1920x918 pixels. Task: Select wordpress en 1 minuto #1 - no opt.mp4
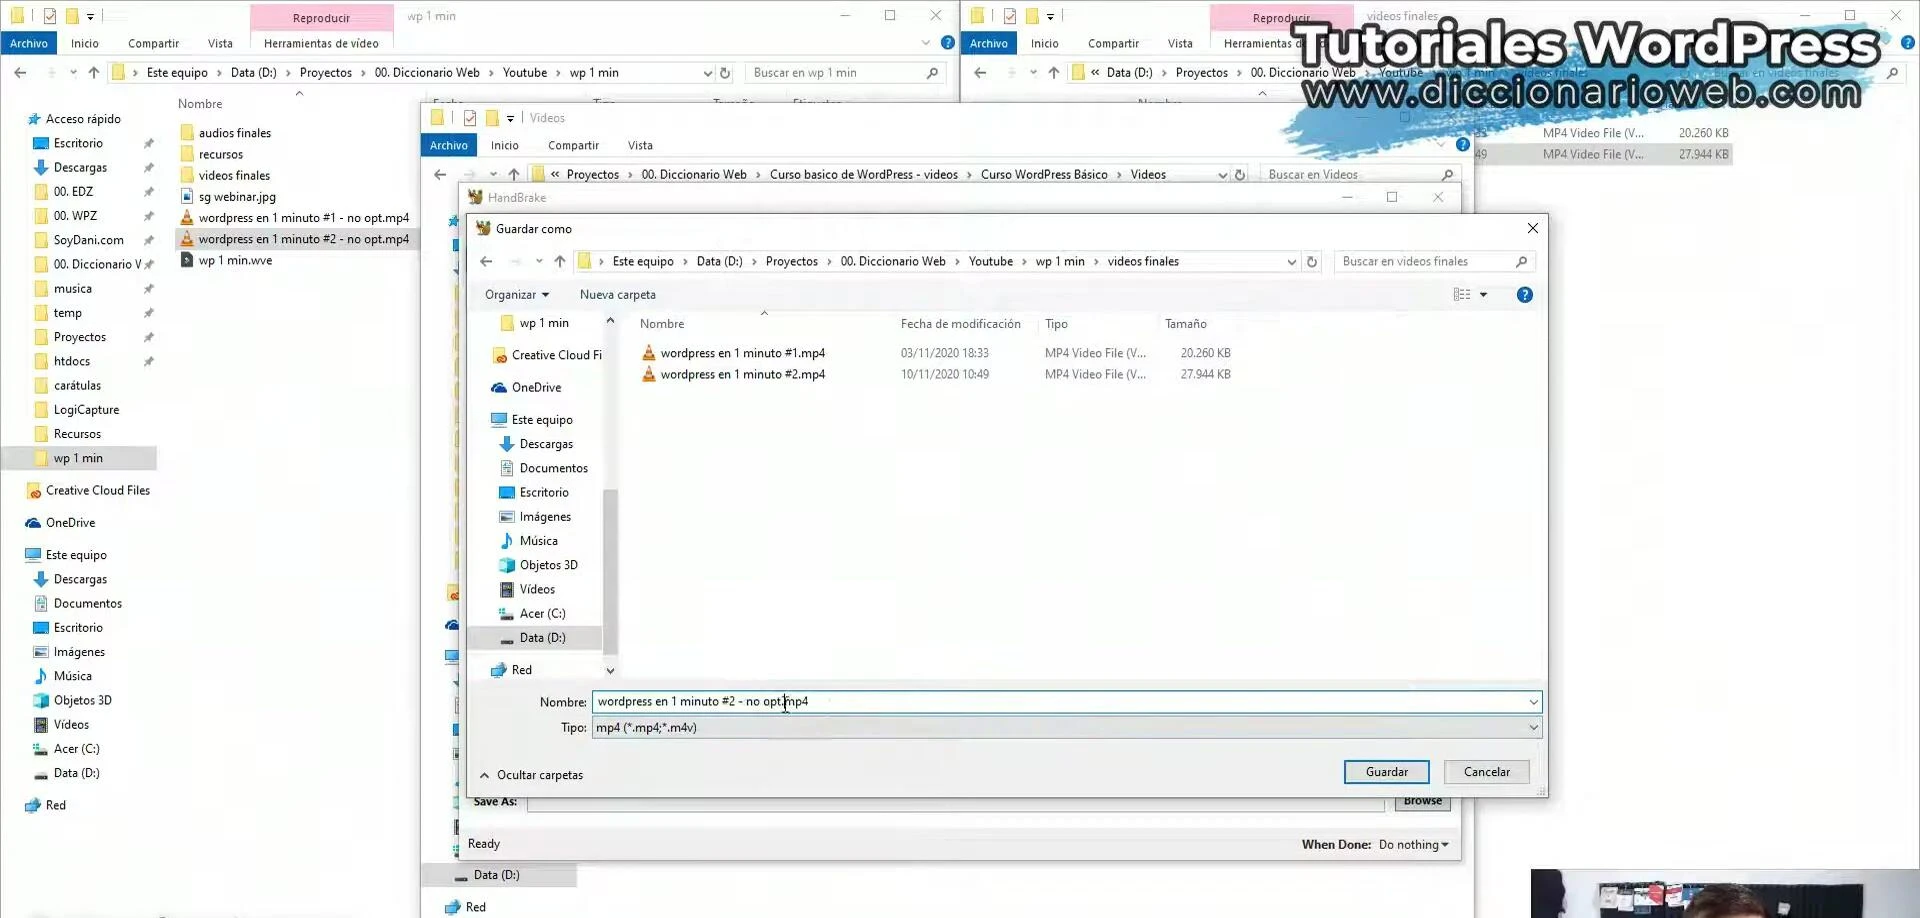(295, 218)
